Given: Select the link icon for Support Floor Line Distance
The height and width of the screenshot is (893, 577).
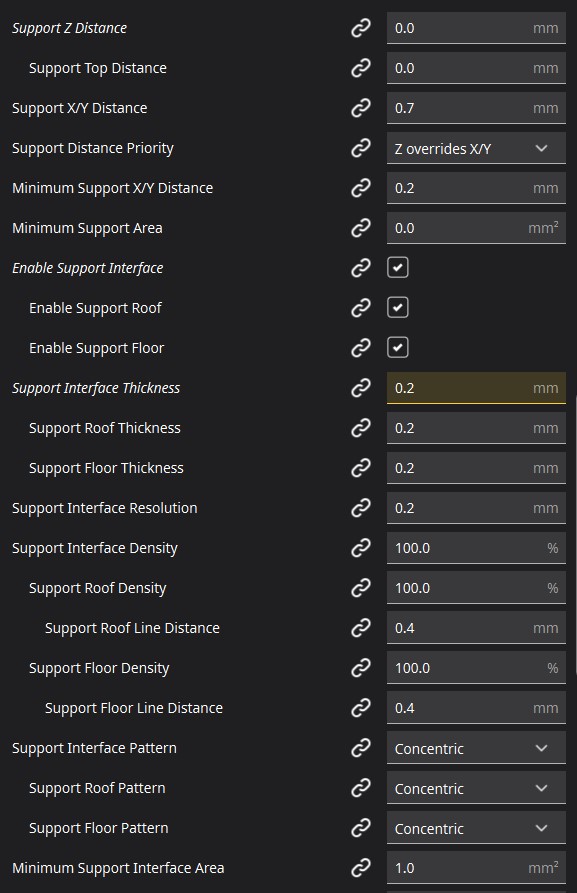Looking at the screenshot, I should 361,708.
